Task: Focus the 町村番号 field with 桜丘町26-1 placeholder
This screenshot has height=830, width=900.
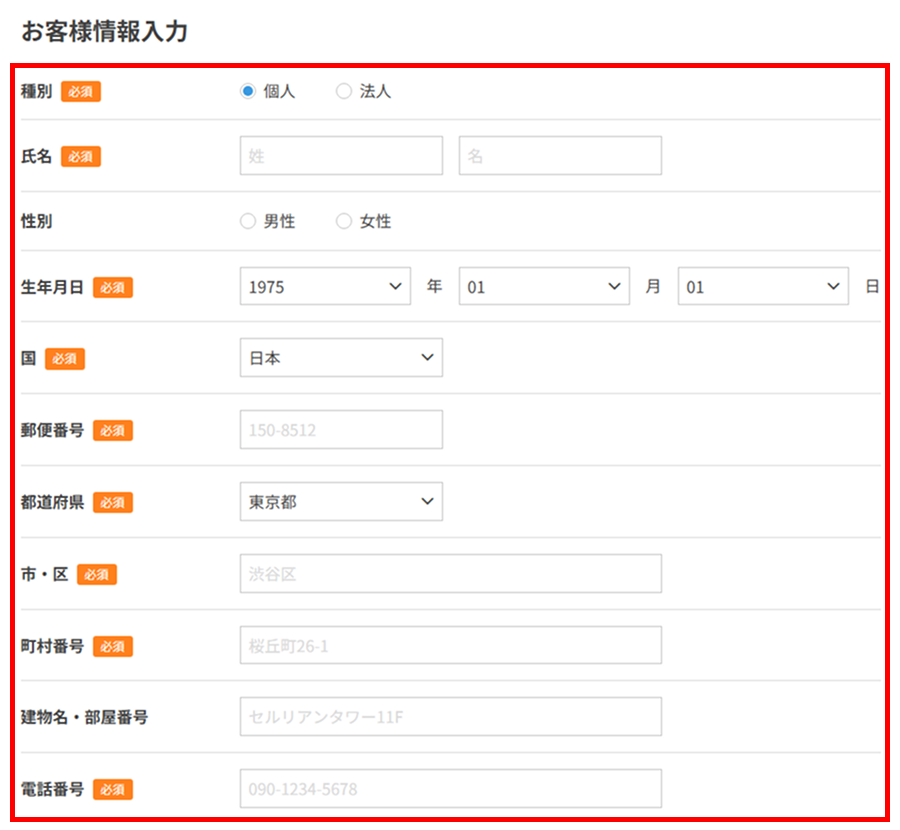Action: pyautogui.click(x=450, y=646)
